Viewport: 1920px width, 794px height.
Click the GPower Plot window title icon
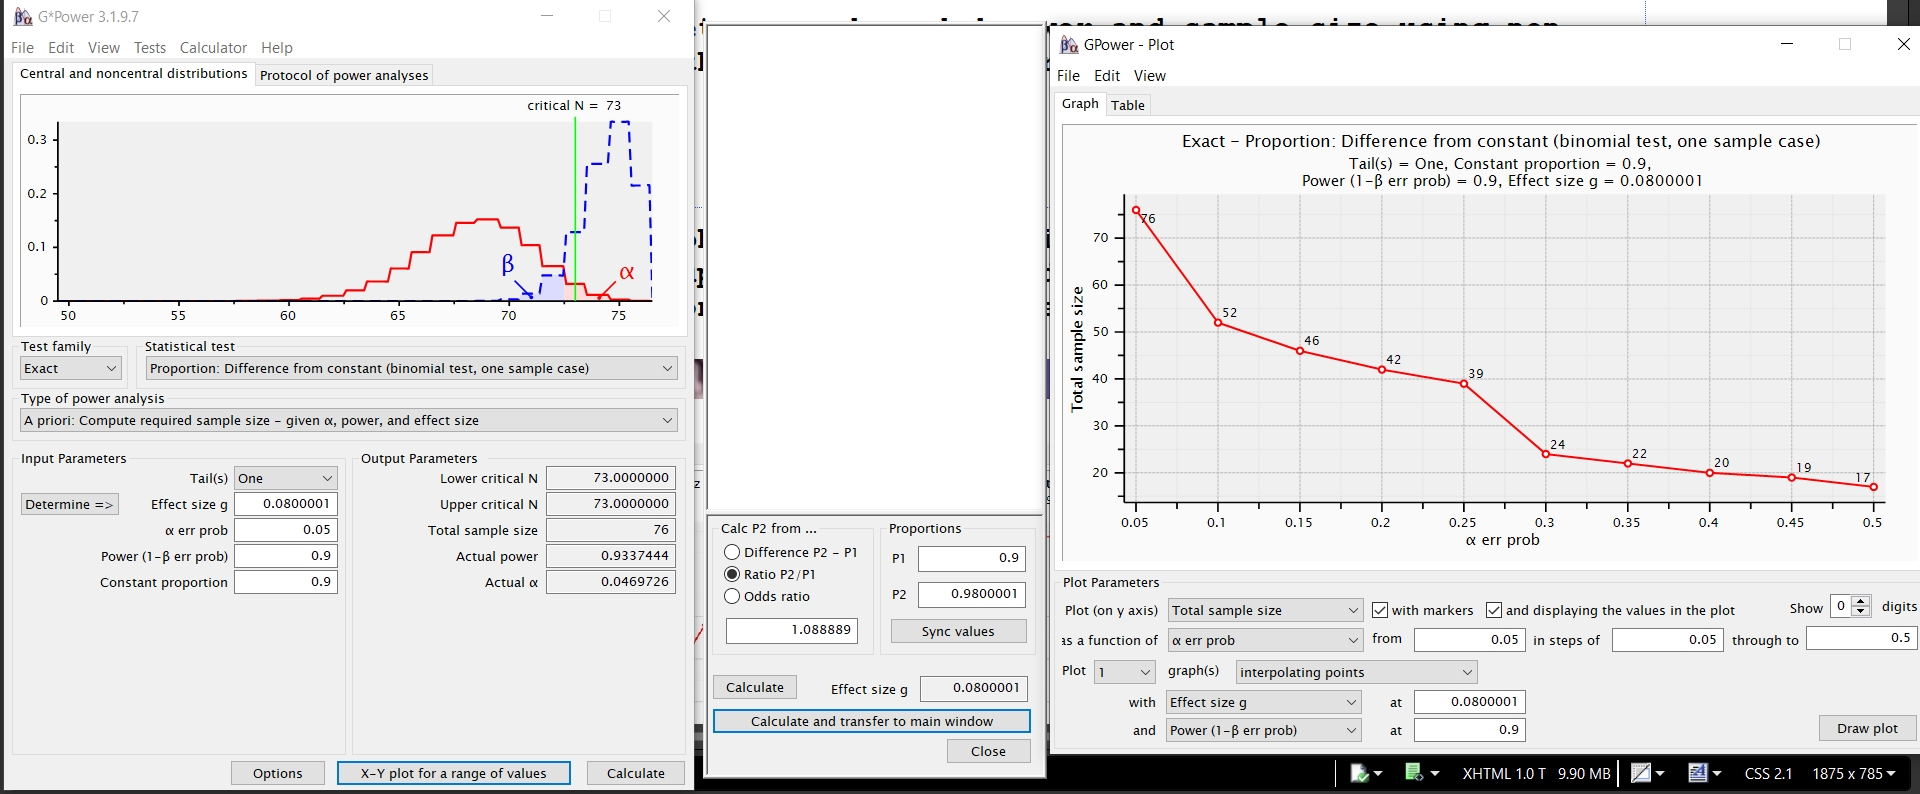tap(1069, 45)
